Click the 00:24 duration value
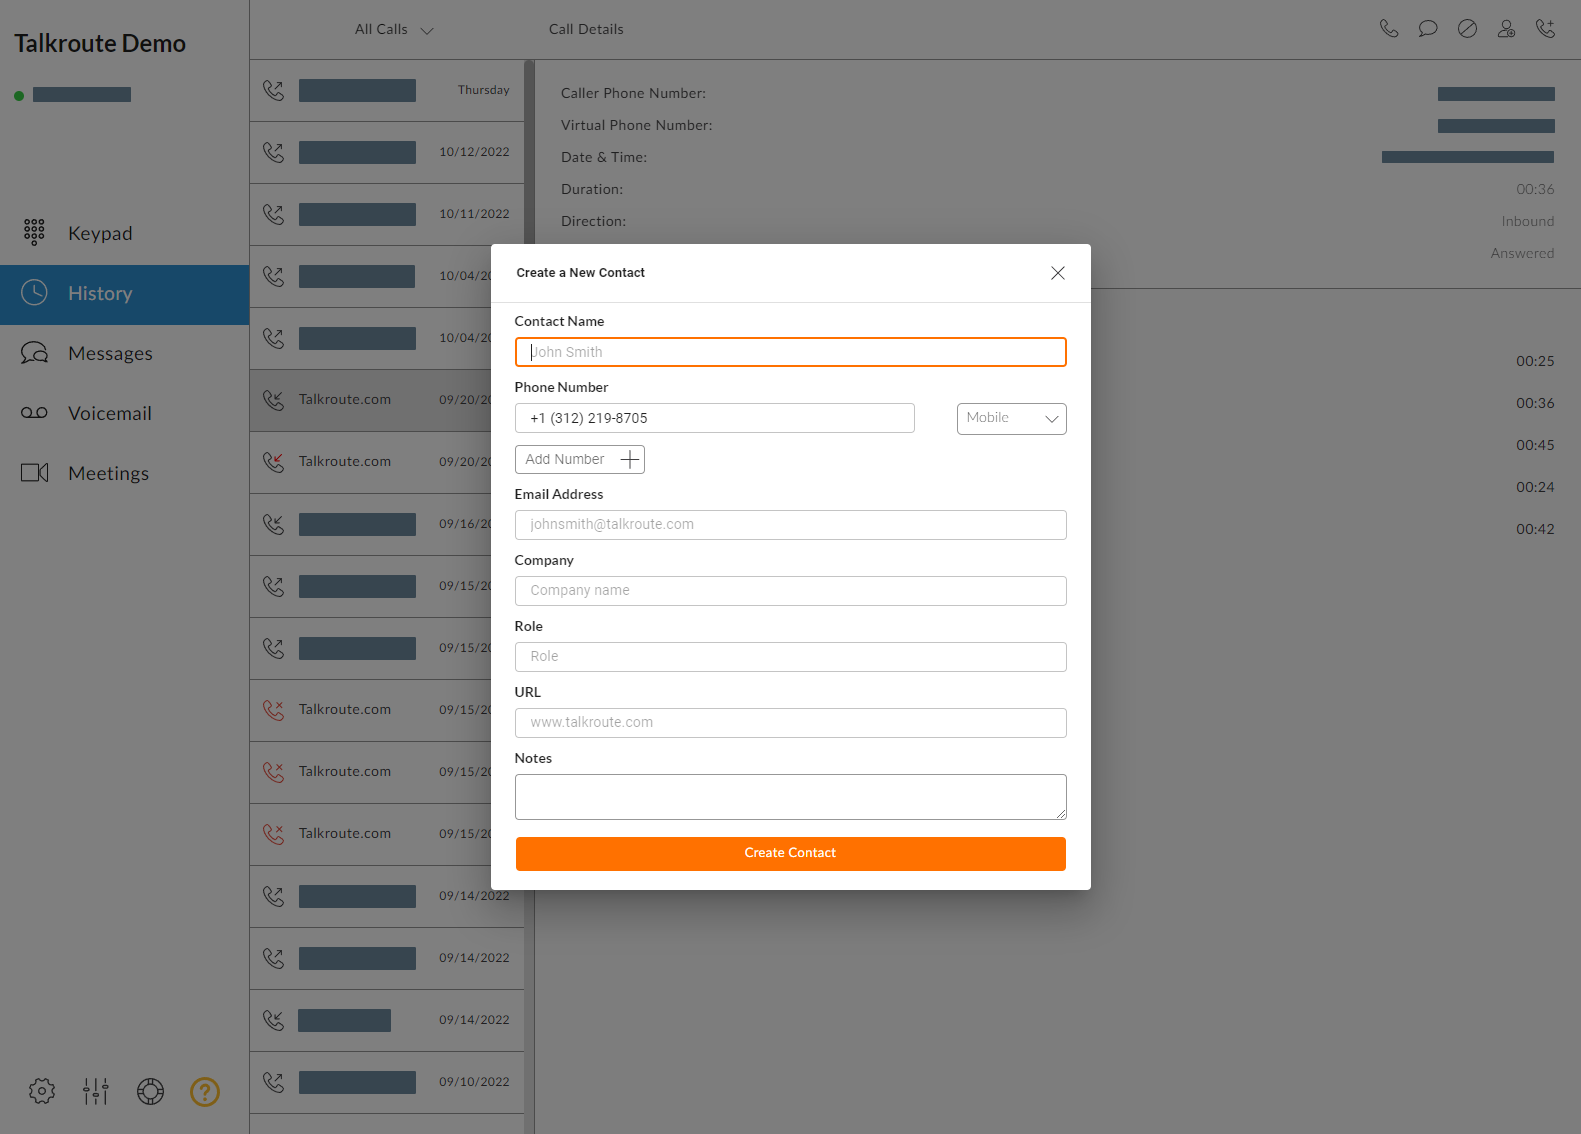The height and width of the screenshot is (1134, 1581). (1535, 488)
